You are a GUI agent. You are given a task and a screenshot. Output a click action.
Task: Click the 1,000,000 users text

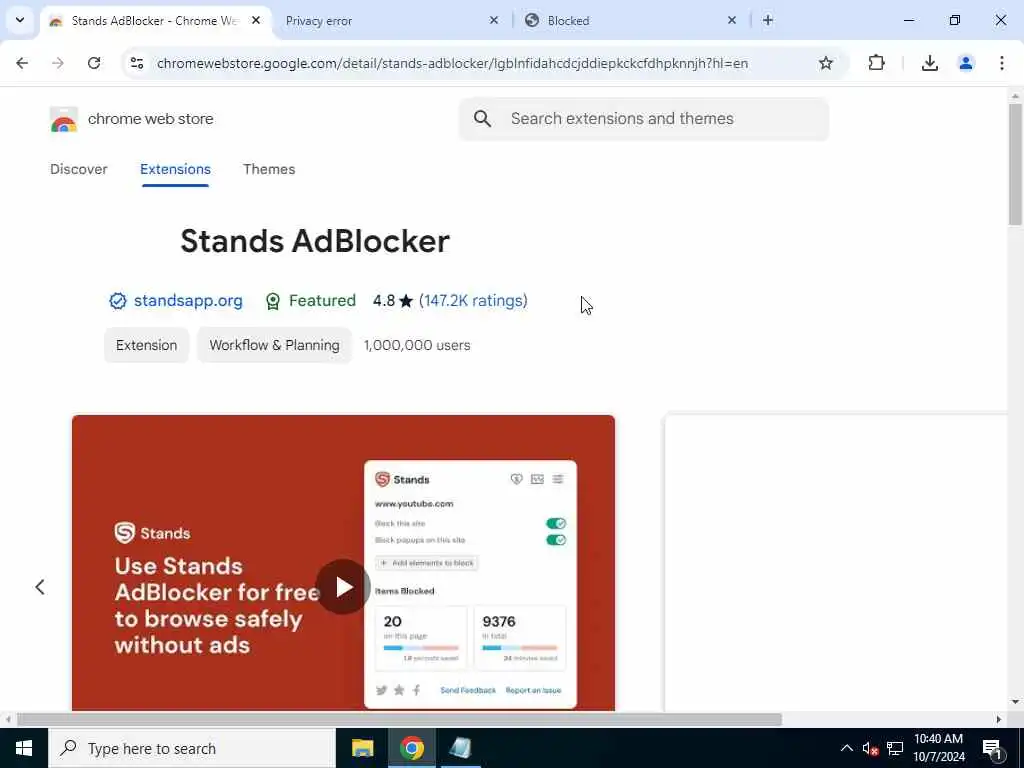tap(417, 345)
